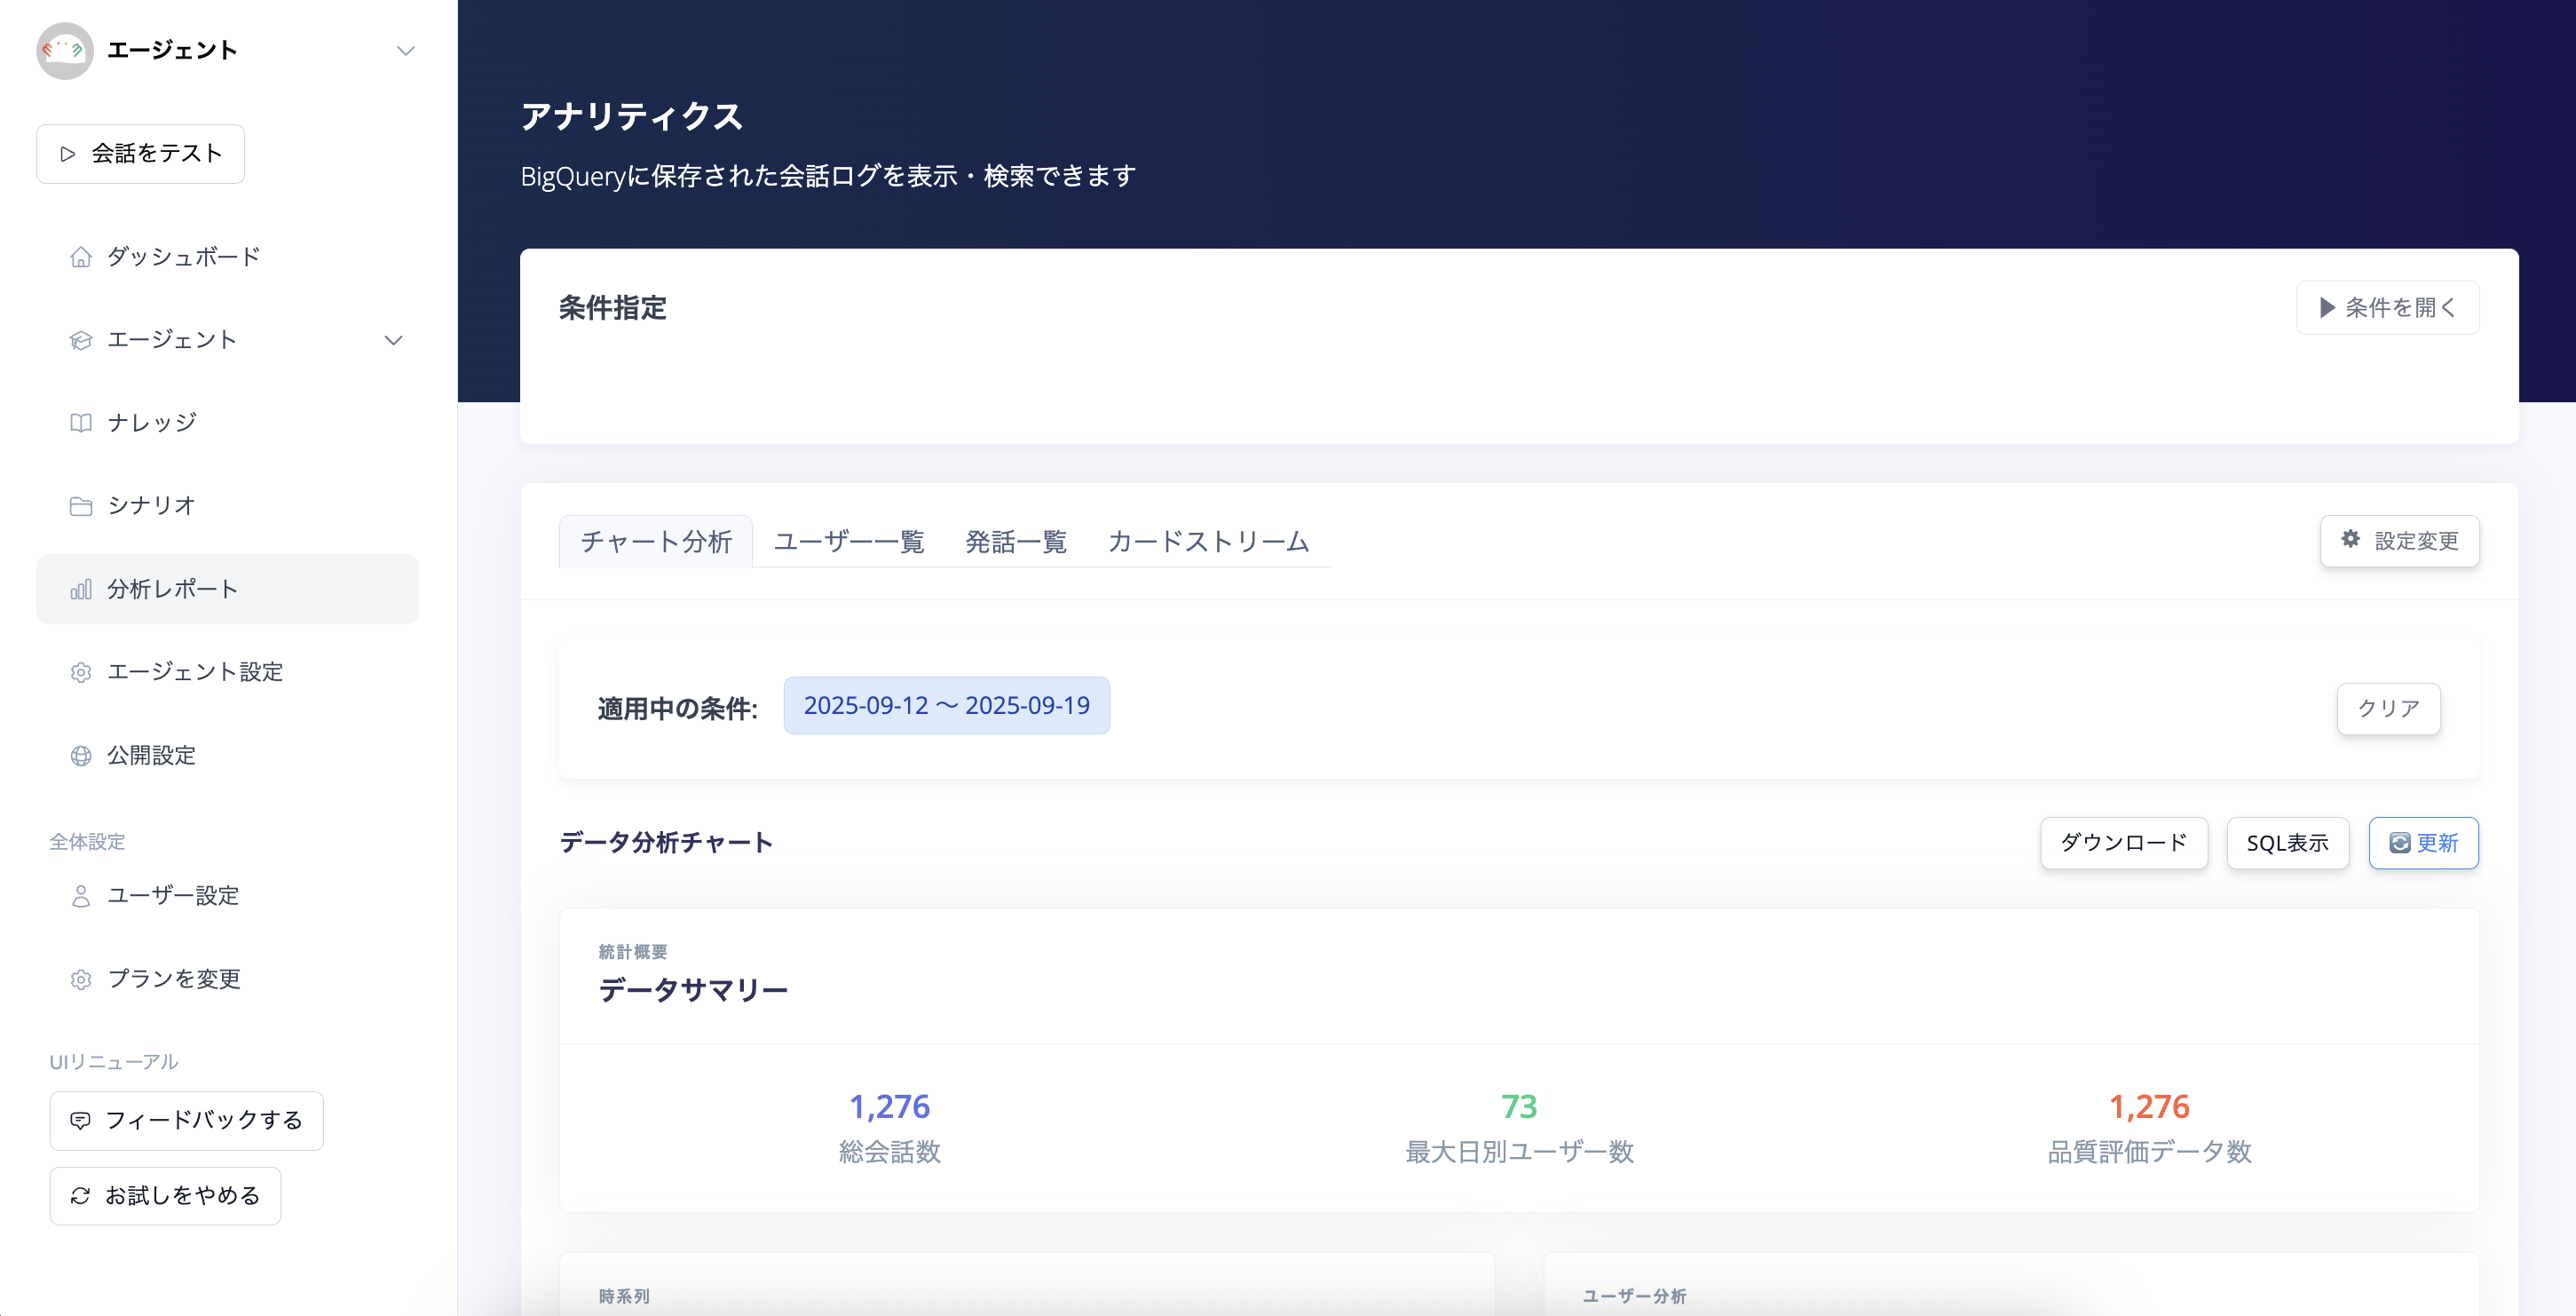Switch to the カードストリーム tab
Screen dimensions: 2576x1316
tap(1208, 542)
